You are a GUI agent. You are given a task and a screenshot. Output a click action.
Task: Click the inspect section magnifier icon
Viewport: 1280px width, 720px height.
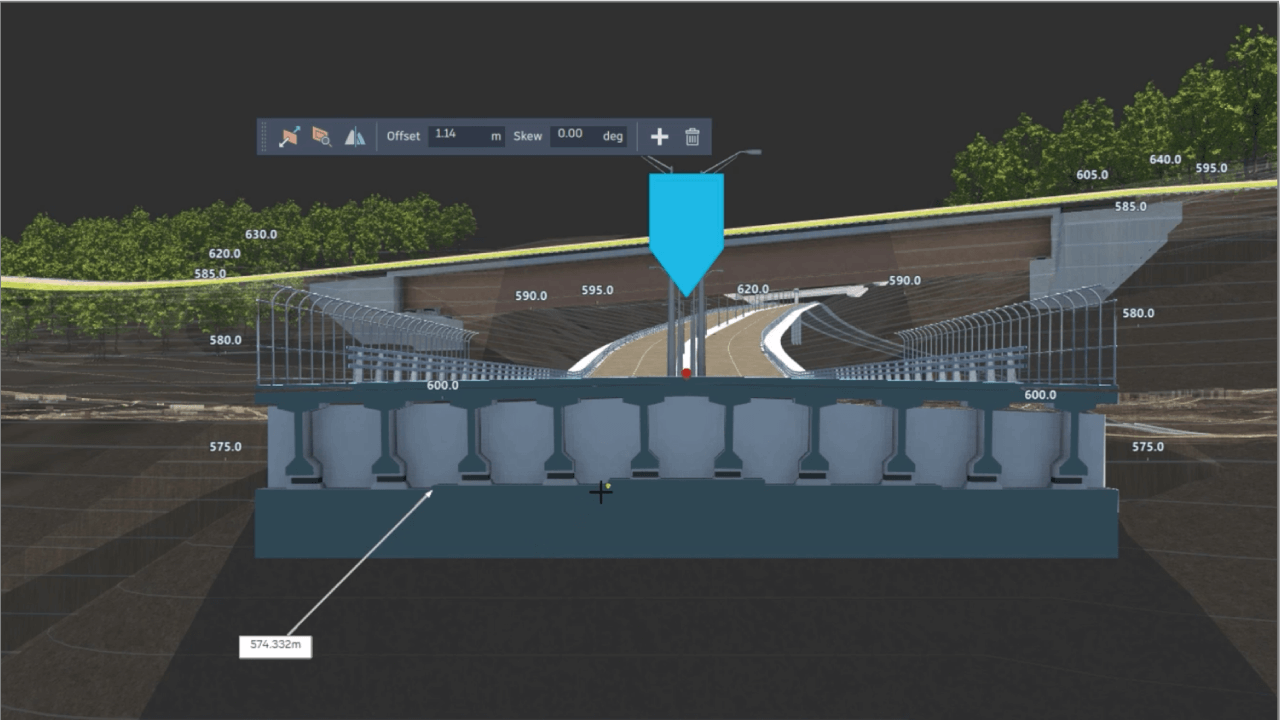coord(322,137)
